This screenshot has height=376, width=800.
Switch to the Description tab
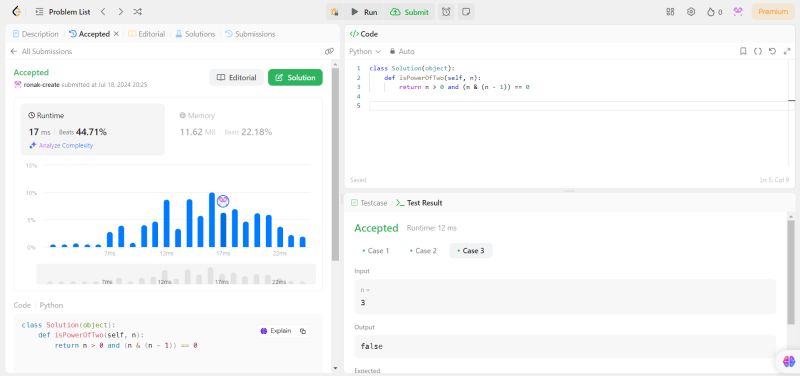[35, 34]
